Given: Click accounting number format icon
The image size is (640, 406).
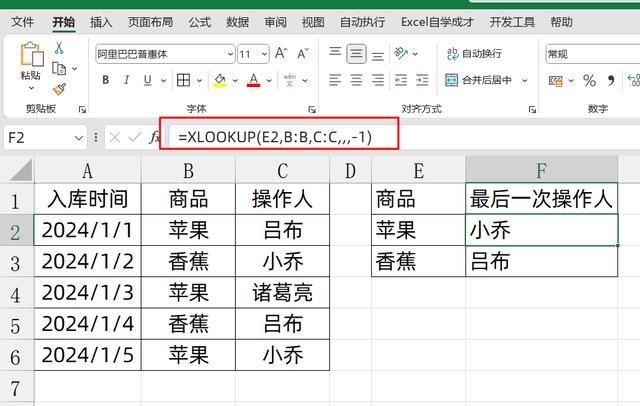Looking at the screenshot, I should 556,80.
